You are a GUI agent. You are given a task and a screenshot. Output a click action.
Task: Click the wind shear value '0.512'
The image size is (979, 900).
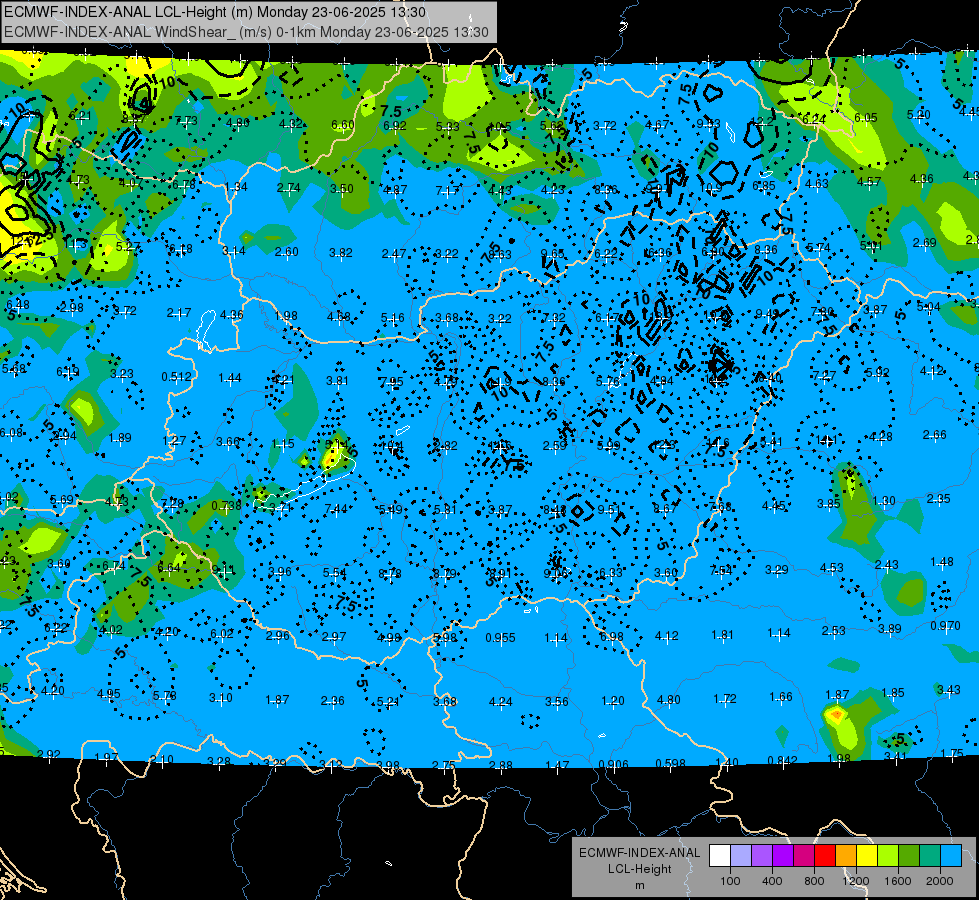point(176,377)
